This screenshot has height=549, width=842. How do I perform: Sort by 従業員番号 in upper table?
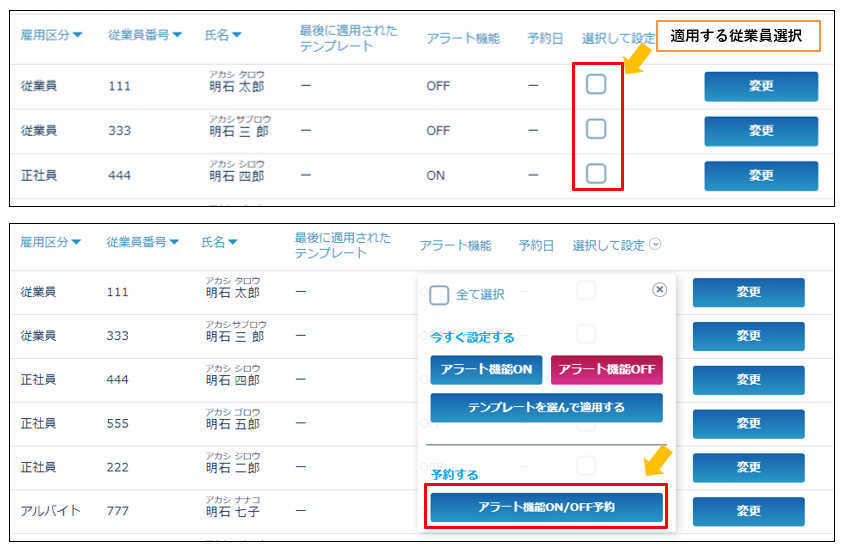(145, 35)
